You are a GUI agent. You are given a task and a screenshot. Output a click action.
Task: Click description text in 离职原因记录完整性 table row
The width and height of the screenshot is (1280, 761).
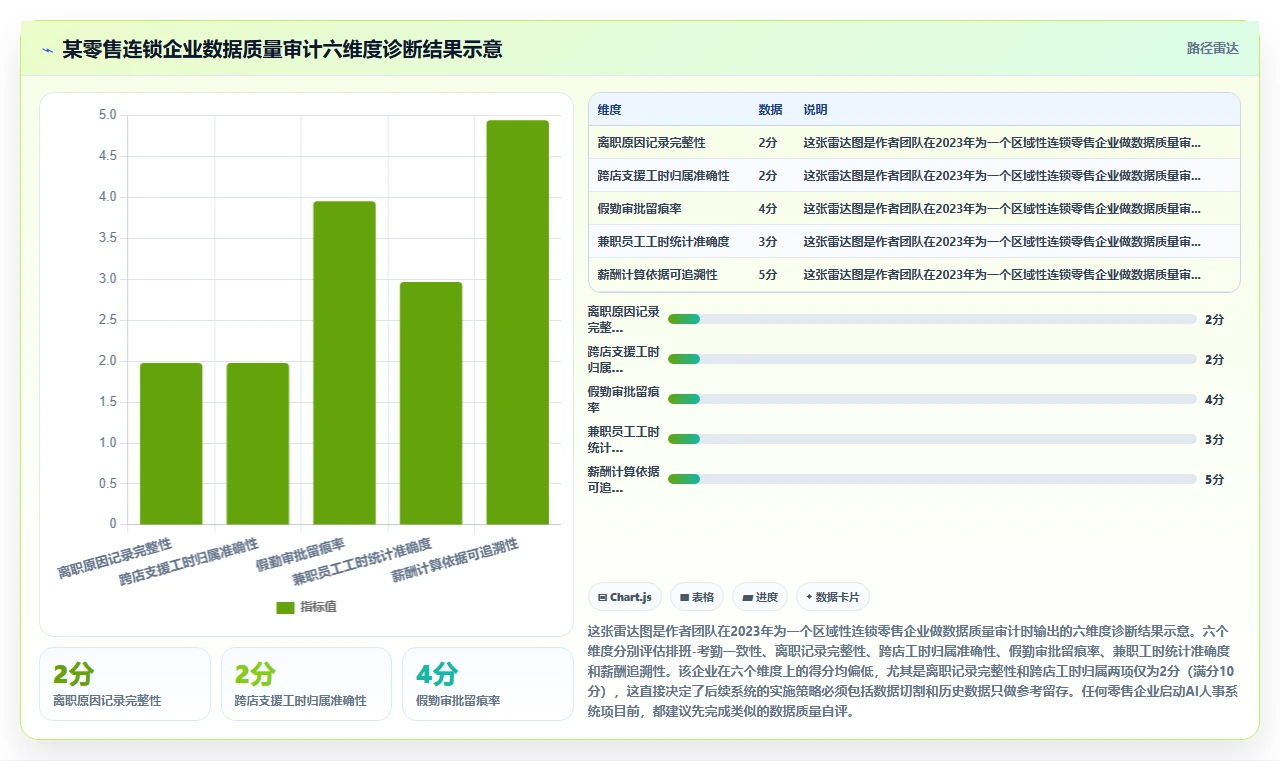coord(1002,143)
